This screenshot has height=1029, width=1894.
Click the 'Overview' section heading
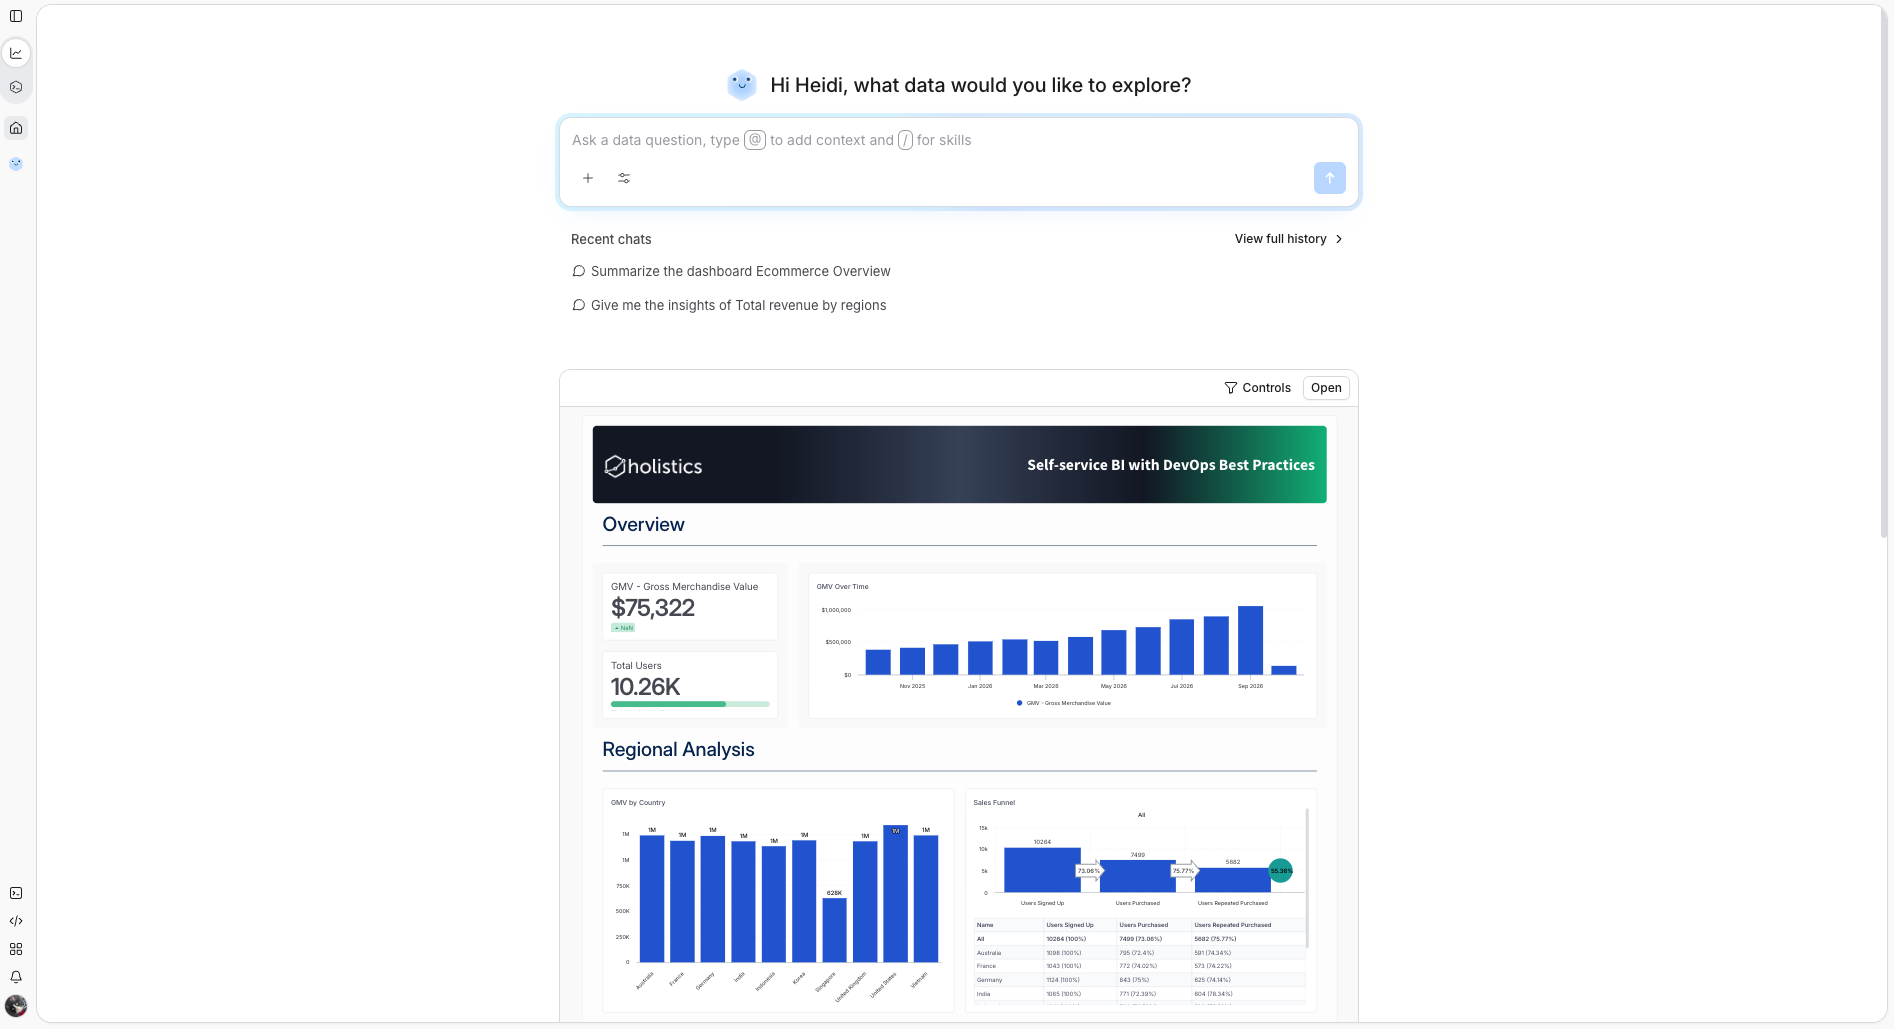coord(643,525)
